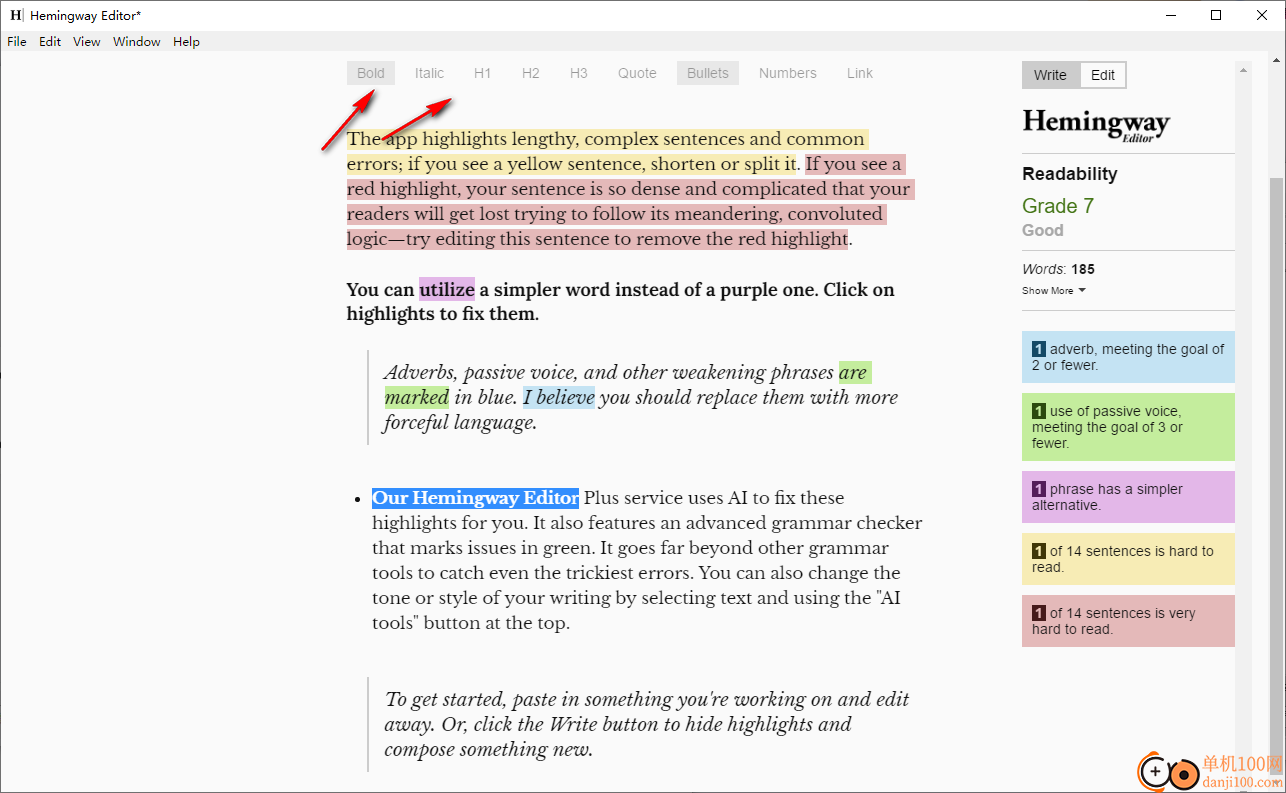
Task: Apply Numbers list formatting
Action: point(788,73)
